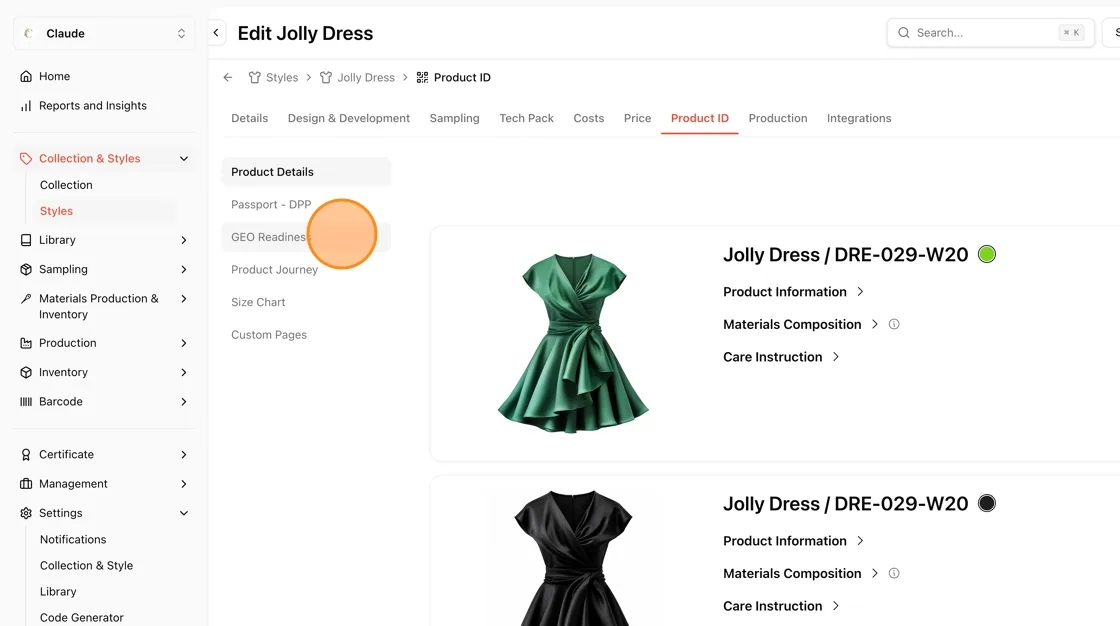
Task: Focus the Search input field
Action: coord(990,33)
